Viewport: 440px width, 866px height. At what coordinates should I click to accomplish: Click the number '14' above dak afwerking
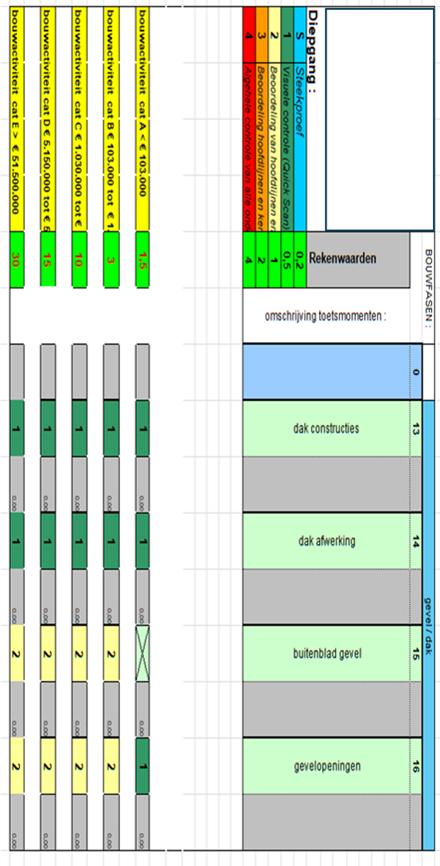tap(416, 541)
